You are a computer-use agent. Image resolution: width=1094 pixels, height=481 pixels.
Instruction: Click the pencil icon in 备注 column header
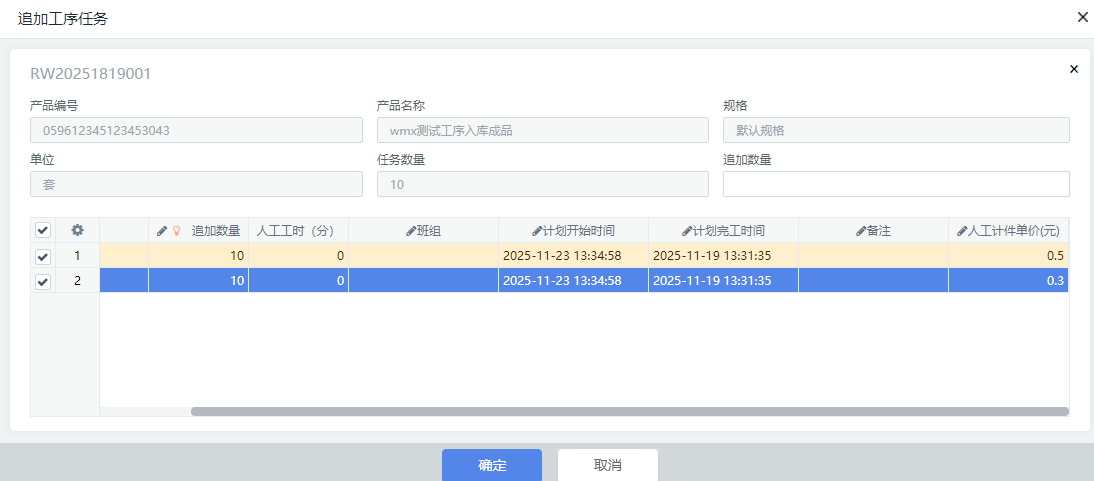point(861,231)
